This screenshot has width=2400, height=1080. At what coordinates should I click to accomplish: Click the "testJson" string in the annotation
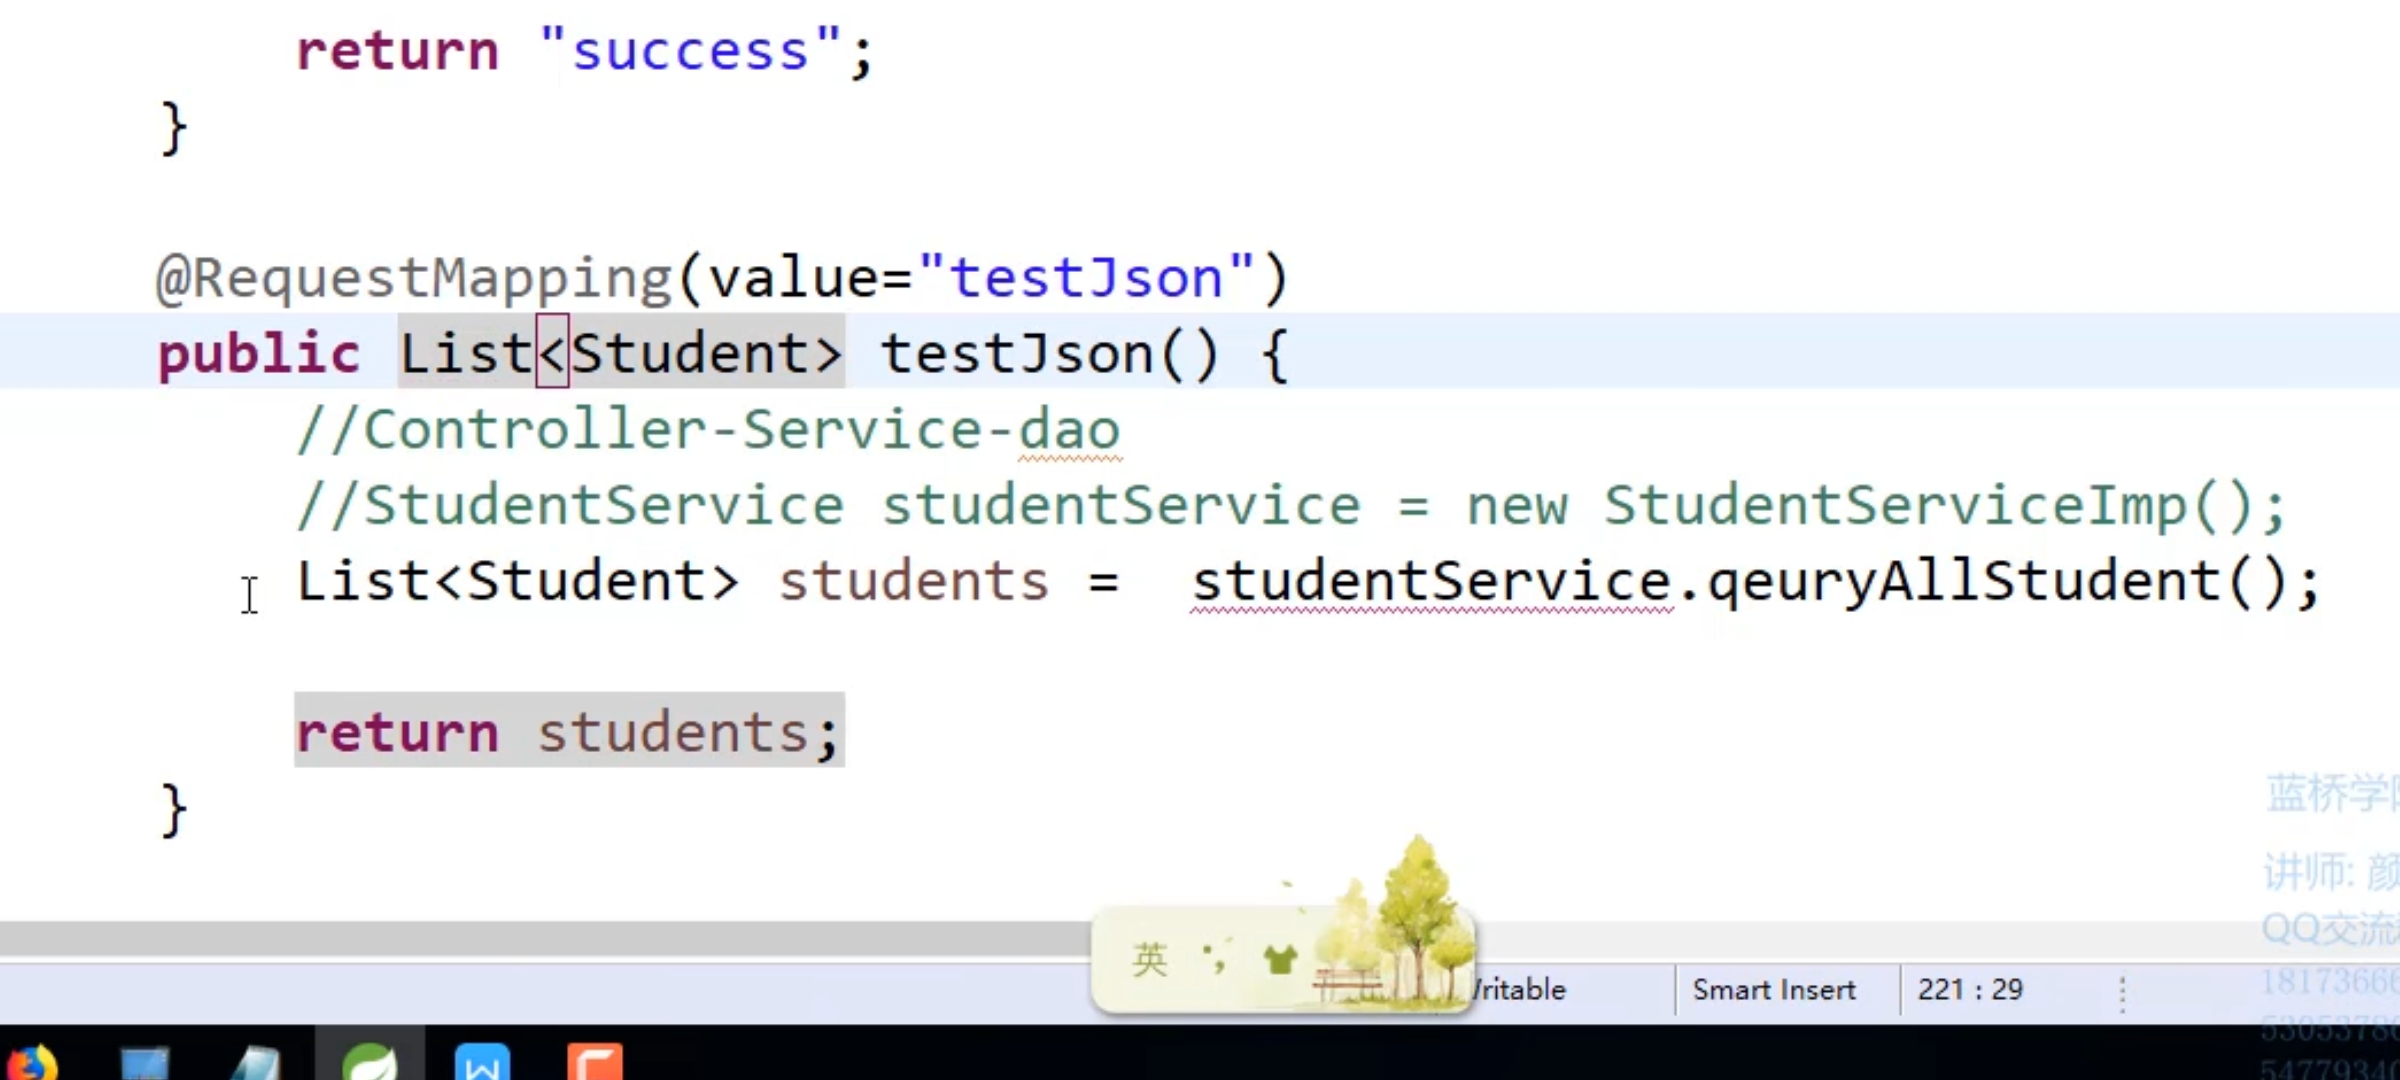pyautogui.click(x=1086, y=277)
